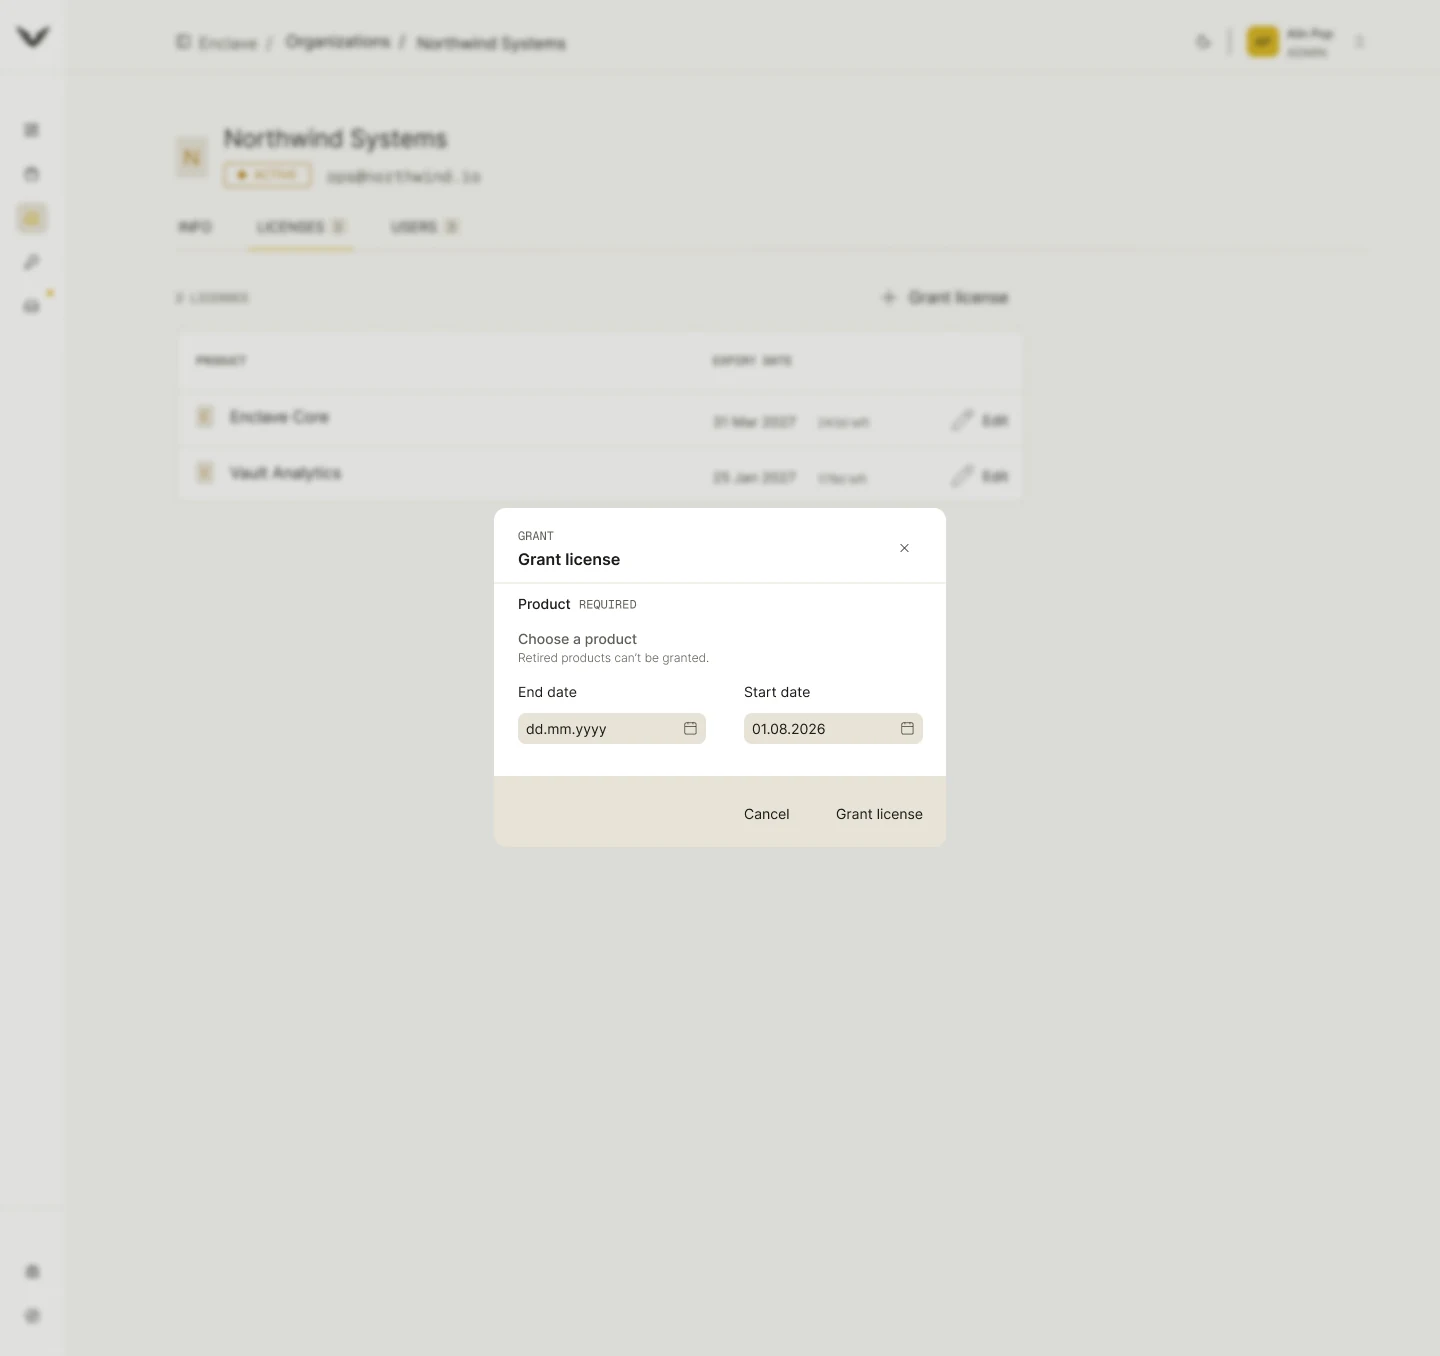The height and width of the screenshot is (1356, 1440).
Task: Select the Enclave Core product name
Action: click(x=279, y=417)
